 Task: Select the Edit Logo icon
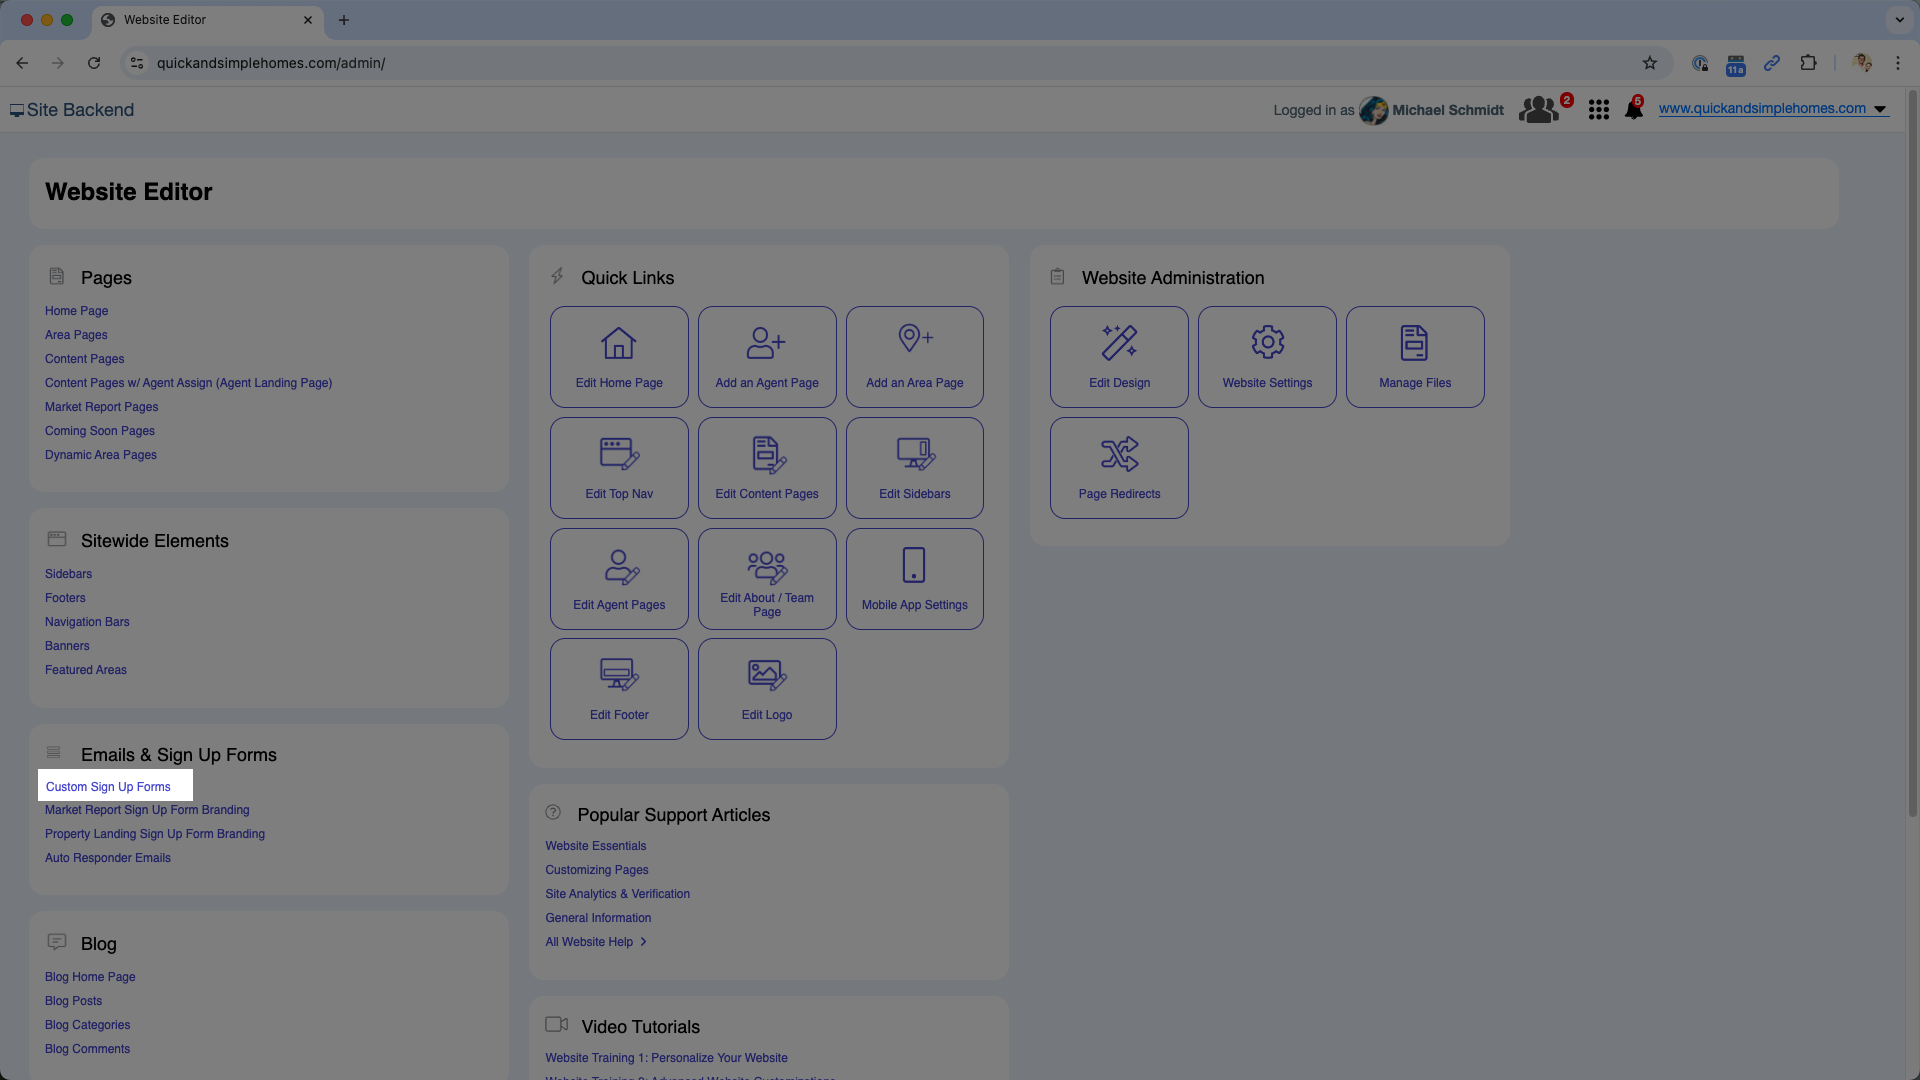click(766, 688)
